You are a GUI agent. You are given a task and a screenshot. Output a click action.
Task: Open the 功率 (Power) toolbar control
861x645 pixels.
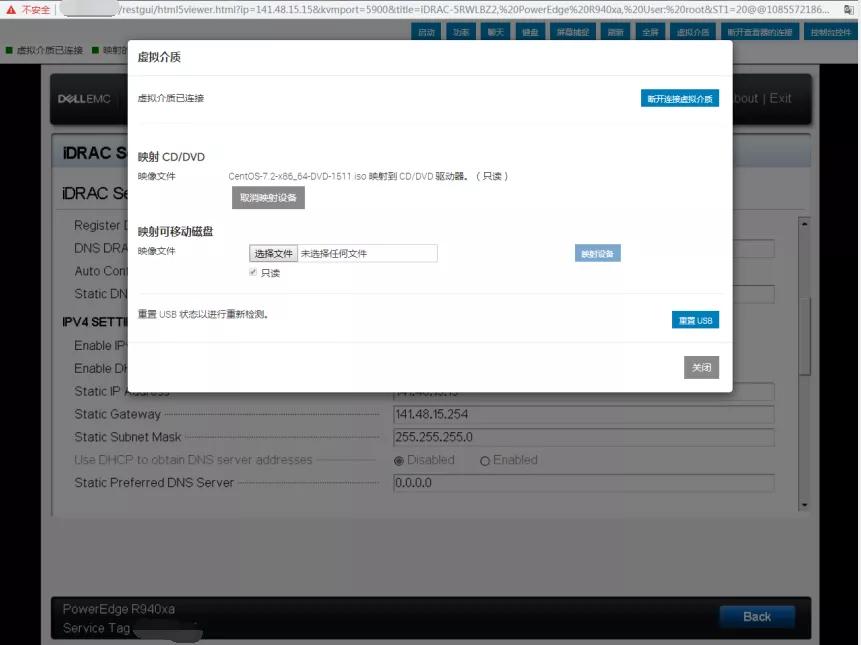click(x=462, y=31)
